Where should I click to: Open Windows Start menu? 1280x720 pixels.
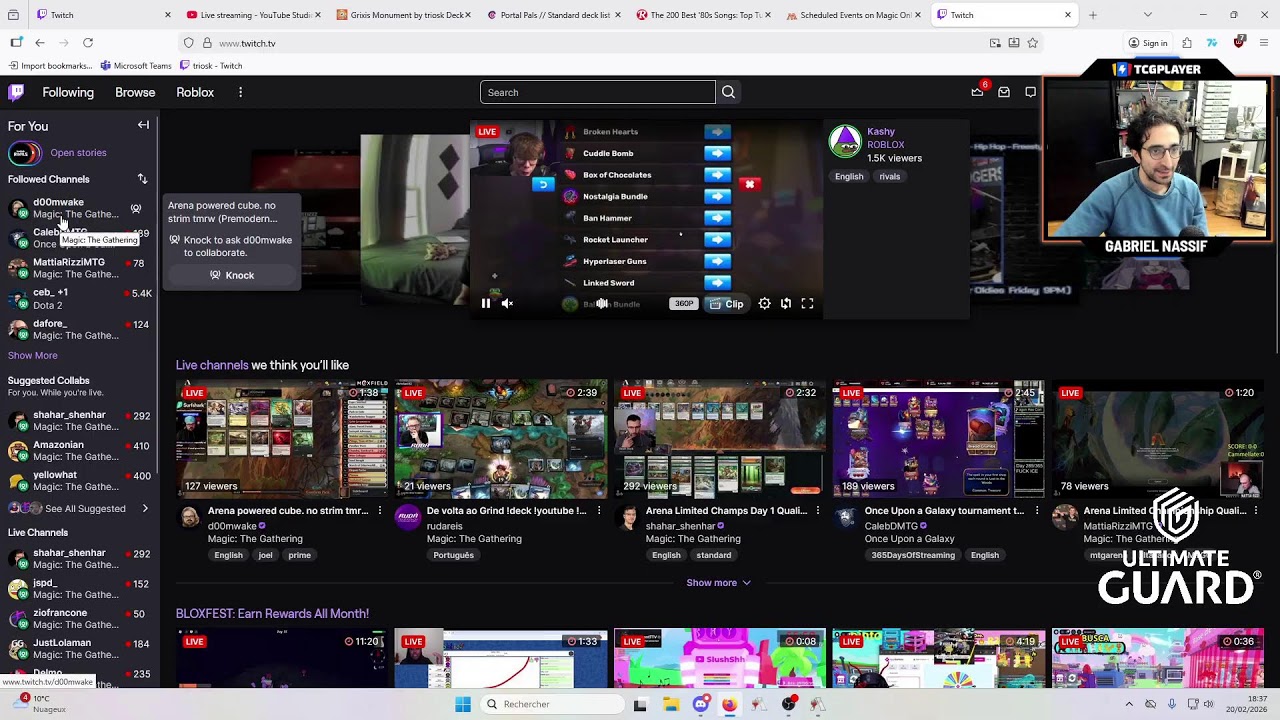[x=463, y=704]
